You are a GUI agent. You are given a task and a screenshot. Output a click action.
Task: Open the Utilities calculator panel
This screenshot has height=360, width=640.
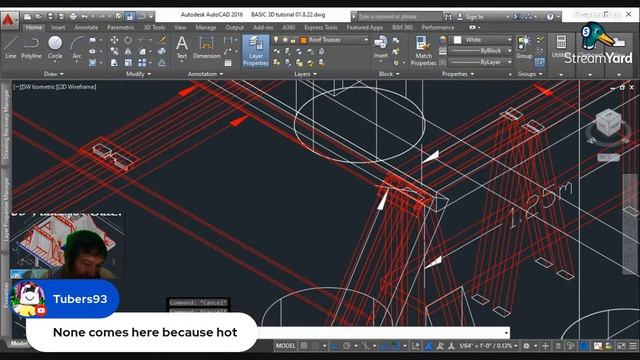tap(561, 47)
